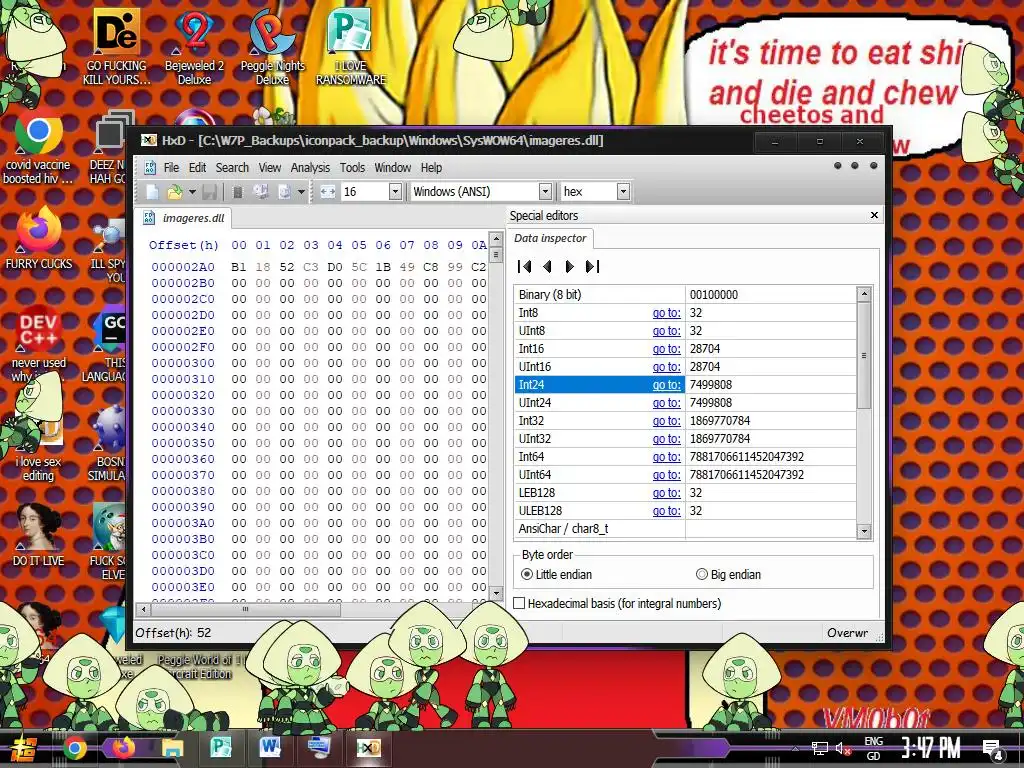The width and height of the screenshot is (1024, 768).
Task: Open the Analysis menu
Action: point(310,168)
